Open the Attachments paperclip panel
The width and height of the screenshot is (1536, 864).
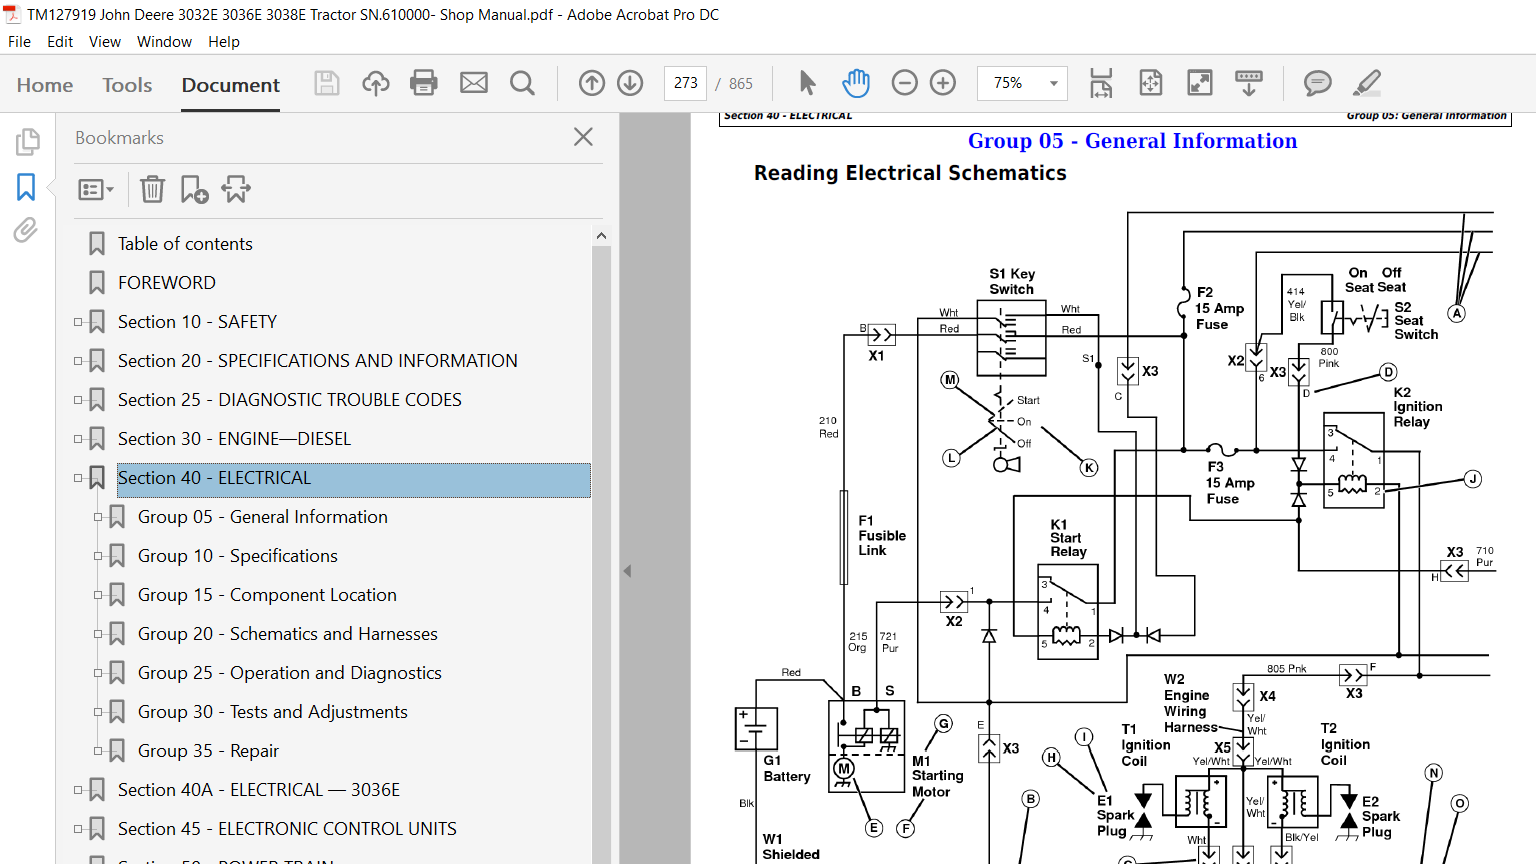tap(26, 230)
